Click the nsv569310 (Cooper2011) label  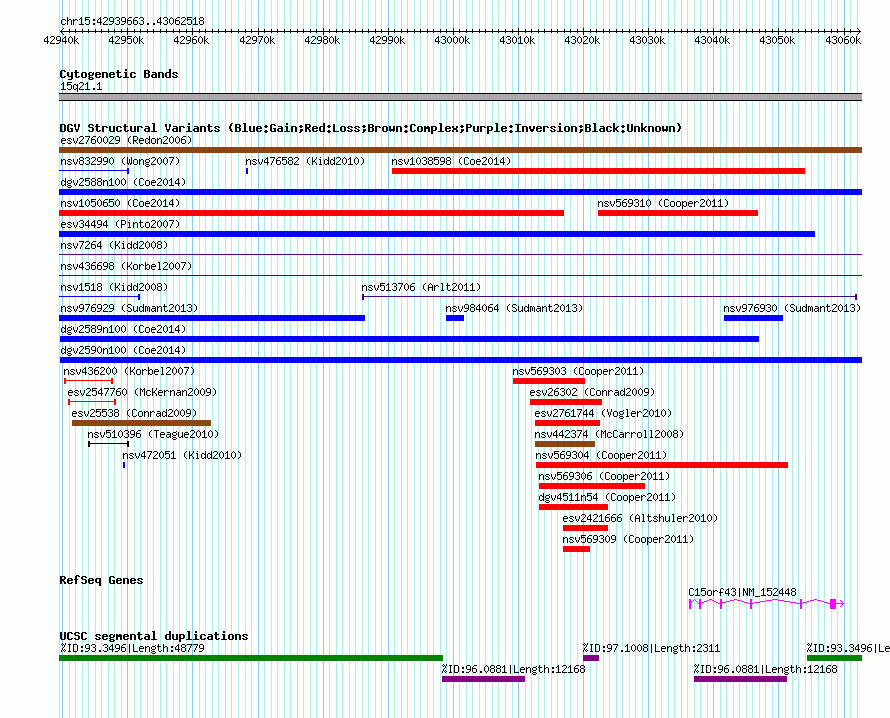[663, 203]
